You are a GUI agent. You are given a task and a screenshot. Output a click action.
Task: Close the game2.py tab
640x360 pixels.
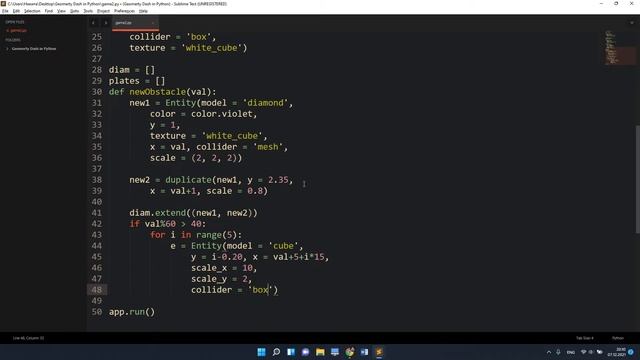click(x=153, y=23)
